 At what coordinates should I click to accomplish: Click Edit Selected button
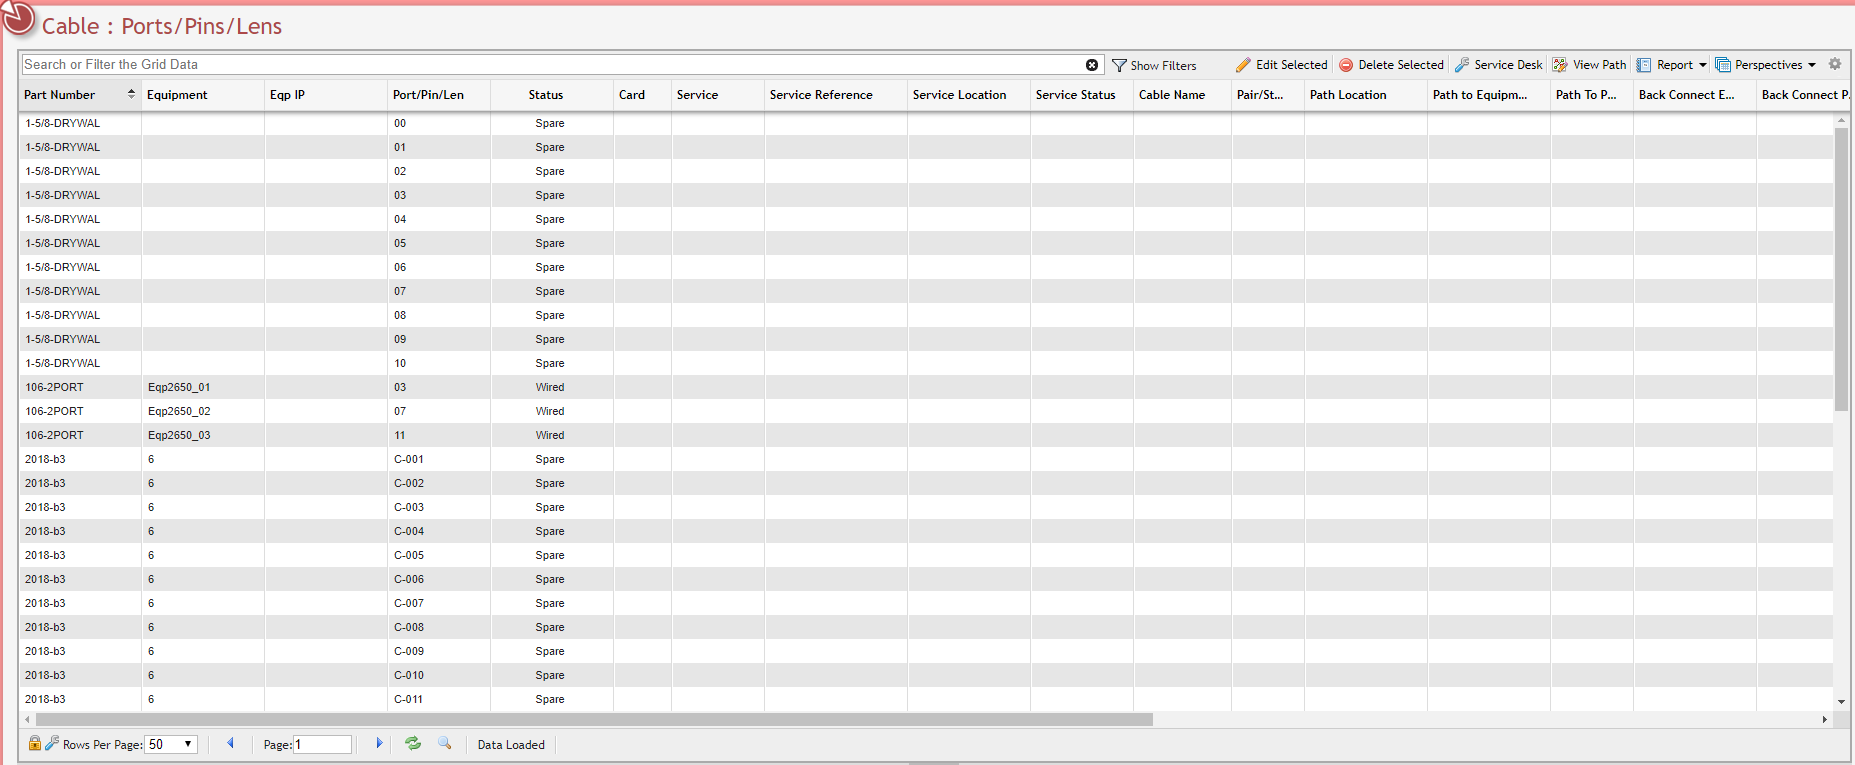(1282, 65)
